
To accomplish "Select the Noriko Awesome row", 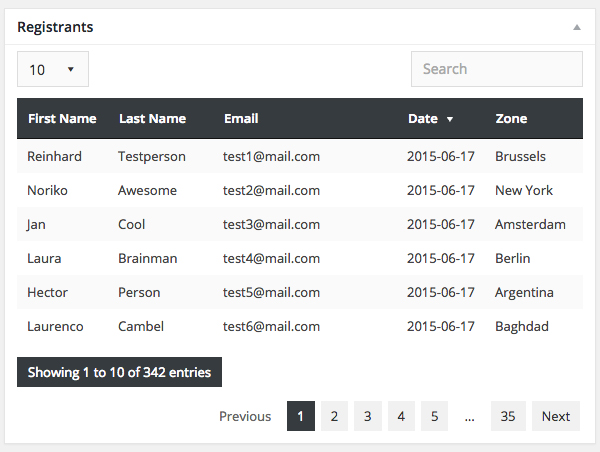I will [x=147, y=190].
